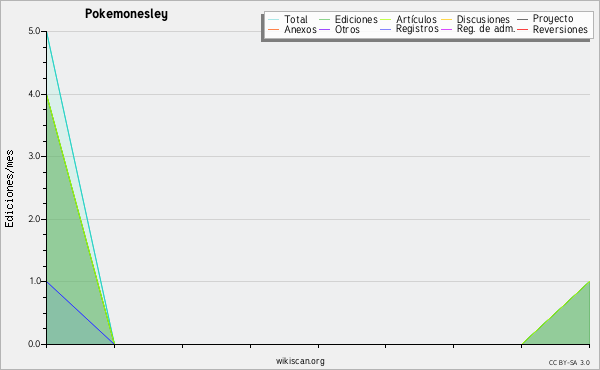This screenshot has width=600, height=370.
Task: Click the CC BY-SA 3.0 license text
Action: (x=569, y=363)
